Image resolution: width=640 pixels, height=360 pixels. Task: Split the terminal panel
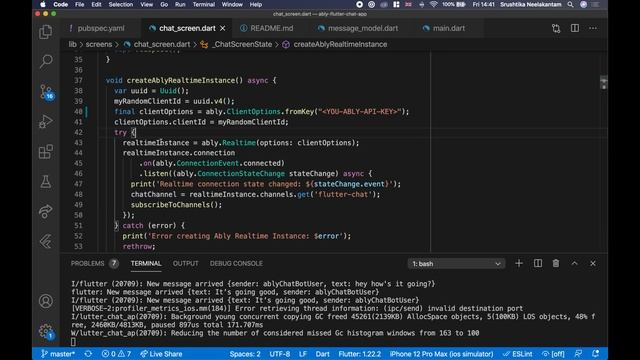pos(538,264)
